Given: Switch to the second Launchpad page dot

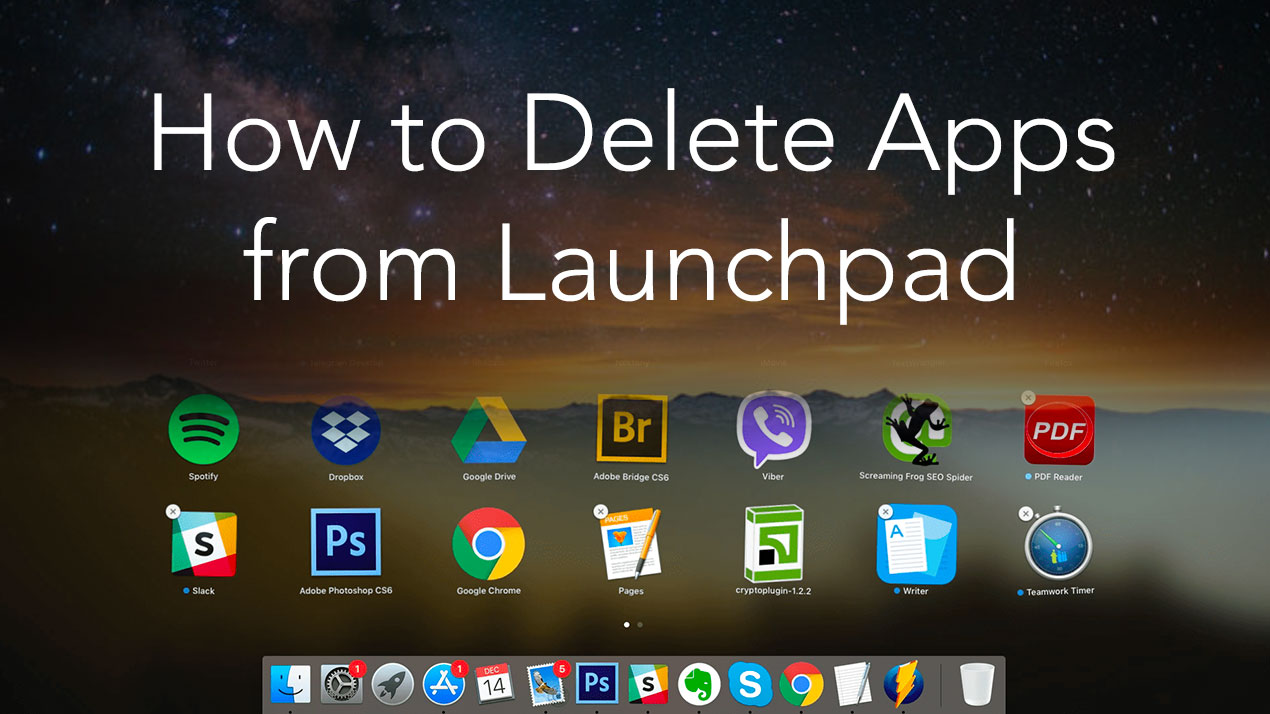Looking at the screenshot, I should [640, 624].
